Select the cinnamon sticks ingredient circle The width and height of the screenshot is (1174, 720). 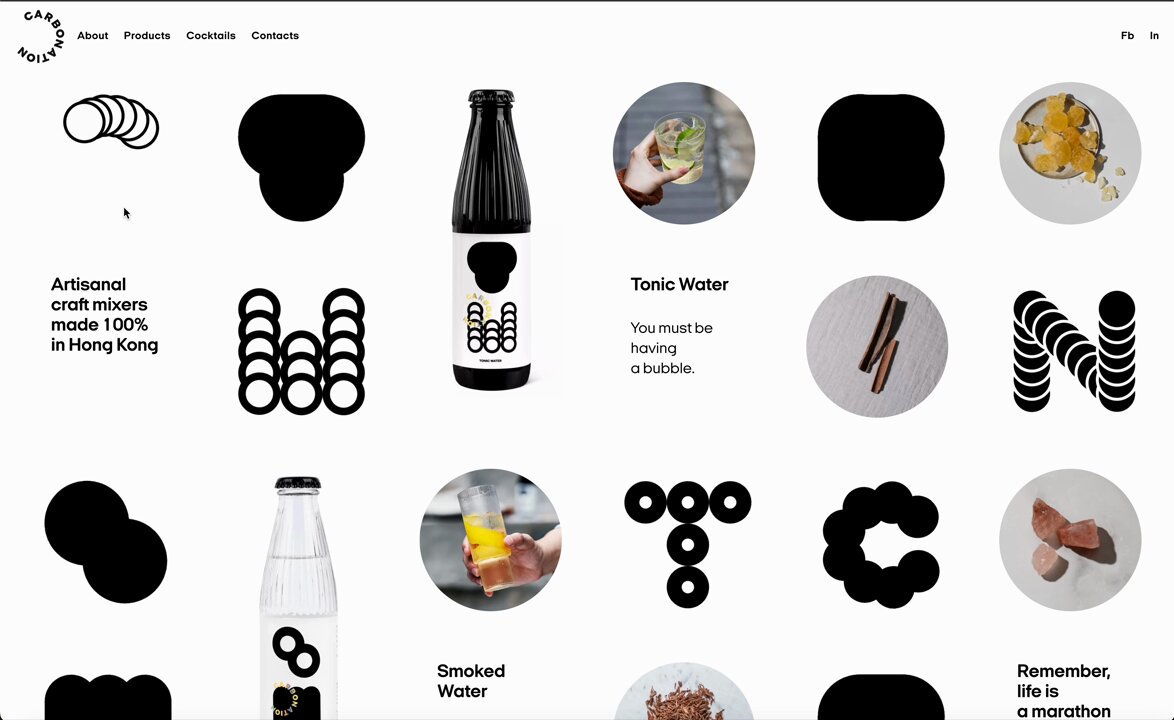click(x=877, y=347)
